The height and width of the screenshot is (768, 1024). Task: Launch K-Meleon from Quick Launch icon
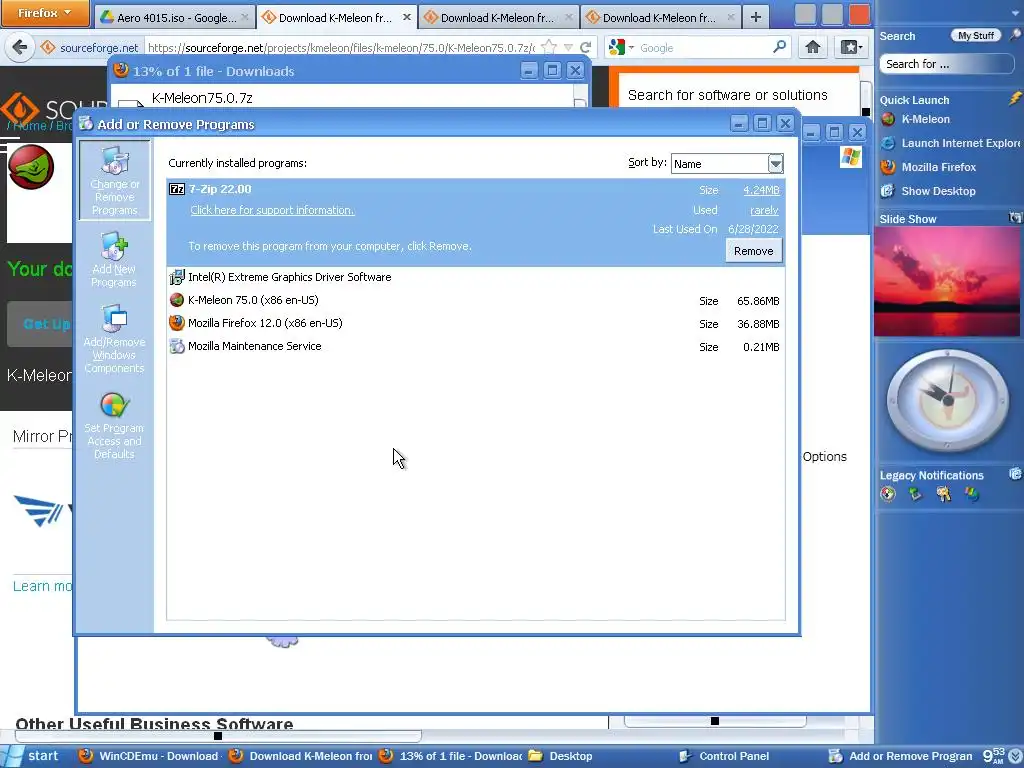pos(888,120)
